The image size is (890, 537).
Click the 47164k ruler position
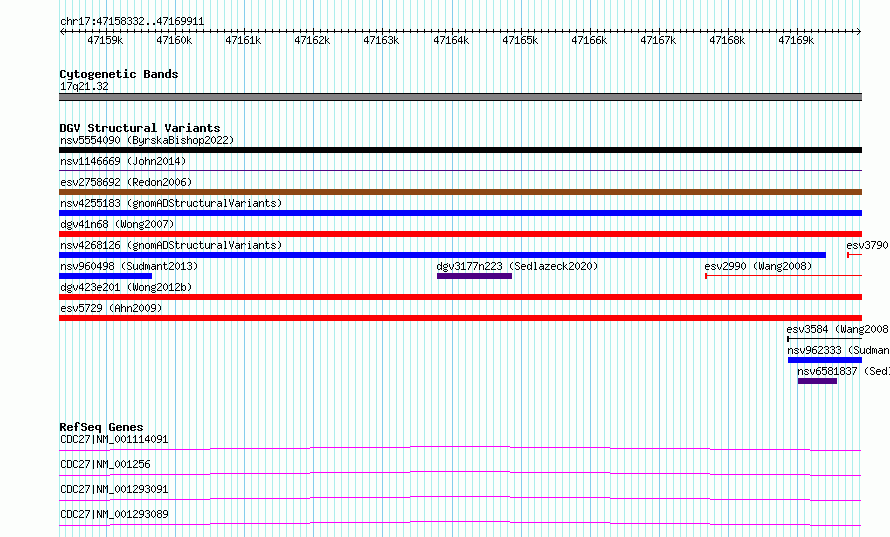[x=451, y=40]
